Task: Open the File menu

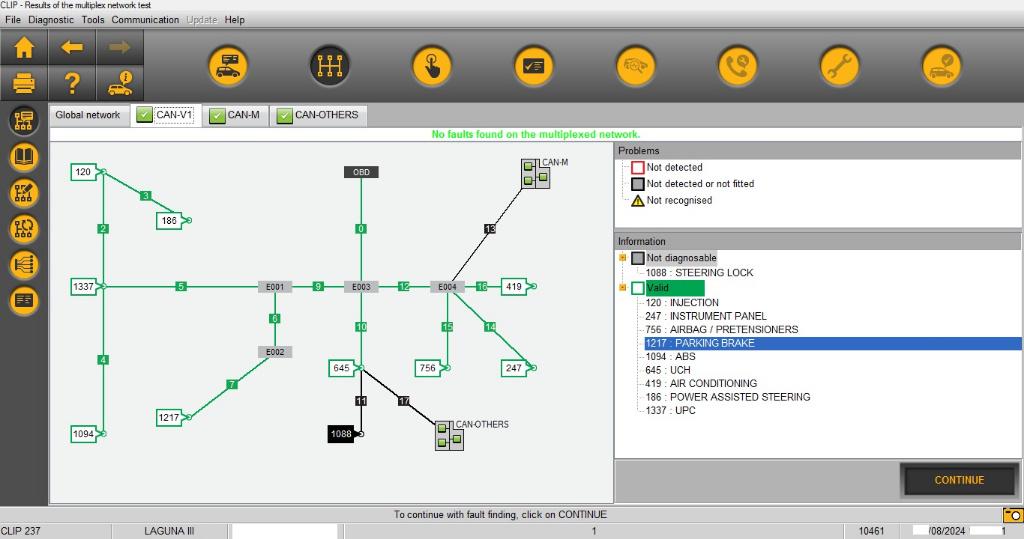Action: tap(13, 20)
